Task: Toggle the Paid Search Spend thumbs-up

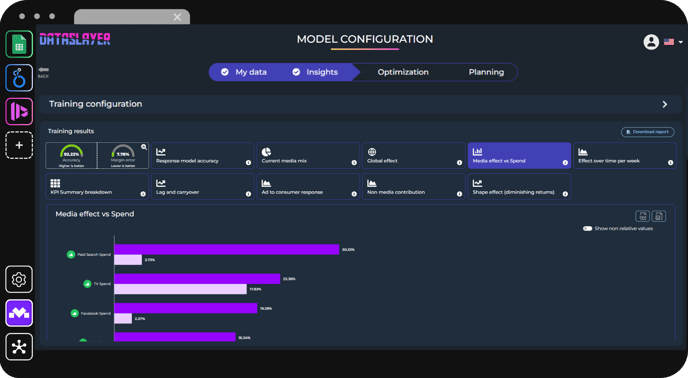Action: click(71, 255)
